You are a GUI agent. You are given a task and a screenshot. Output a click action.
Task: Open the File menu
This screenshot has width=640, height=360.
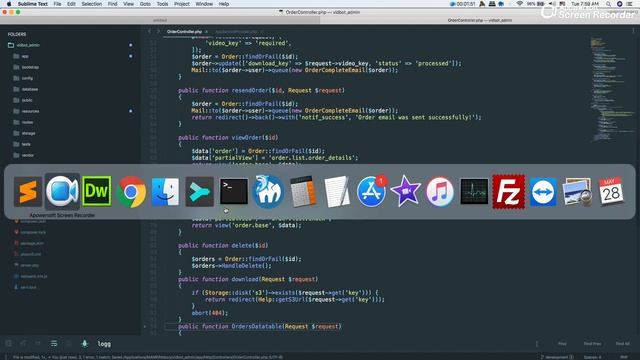pos(57,4)
